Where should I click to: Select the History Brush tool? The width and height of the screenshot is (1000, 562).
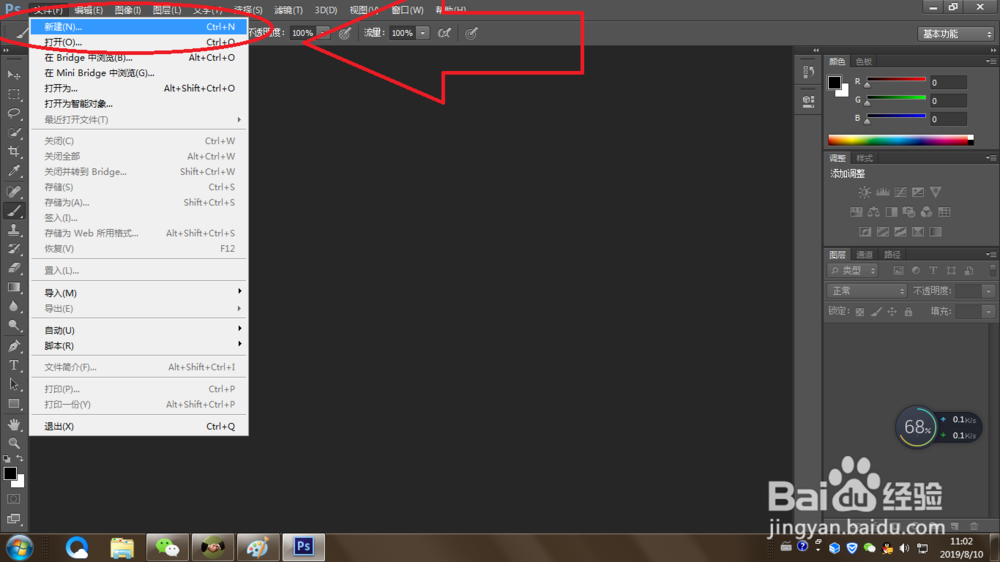(13, 249)
